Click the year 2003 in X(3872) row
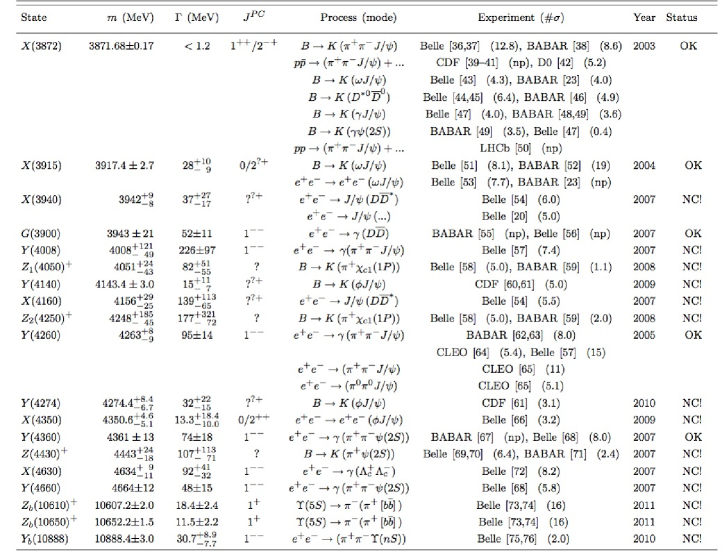 click(644, 46)
